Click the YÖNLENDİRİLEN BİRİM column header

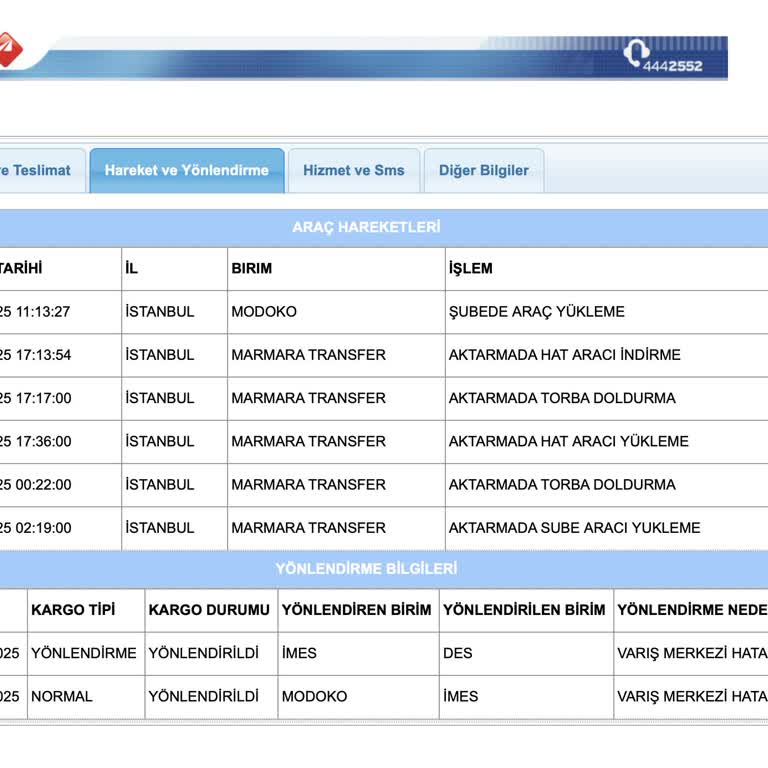tap(524, 610)
